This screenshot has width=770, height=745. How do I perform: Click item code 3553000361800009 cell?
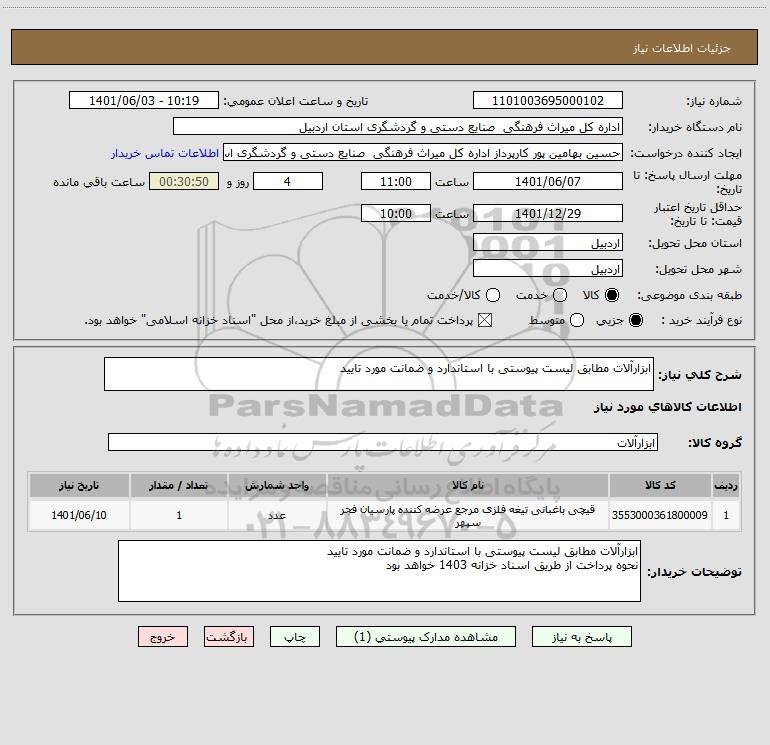click(660, 515)
